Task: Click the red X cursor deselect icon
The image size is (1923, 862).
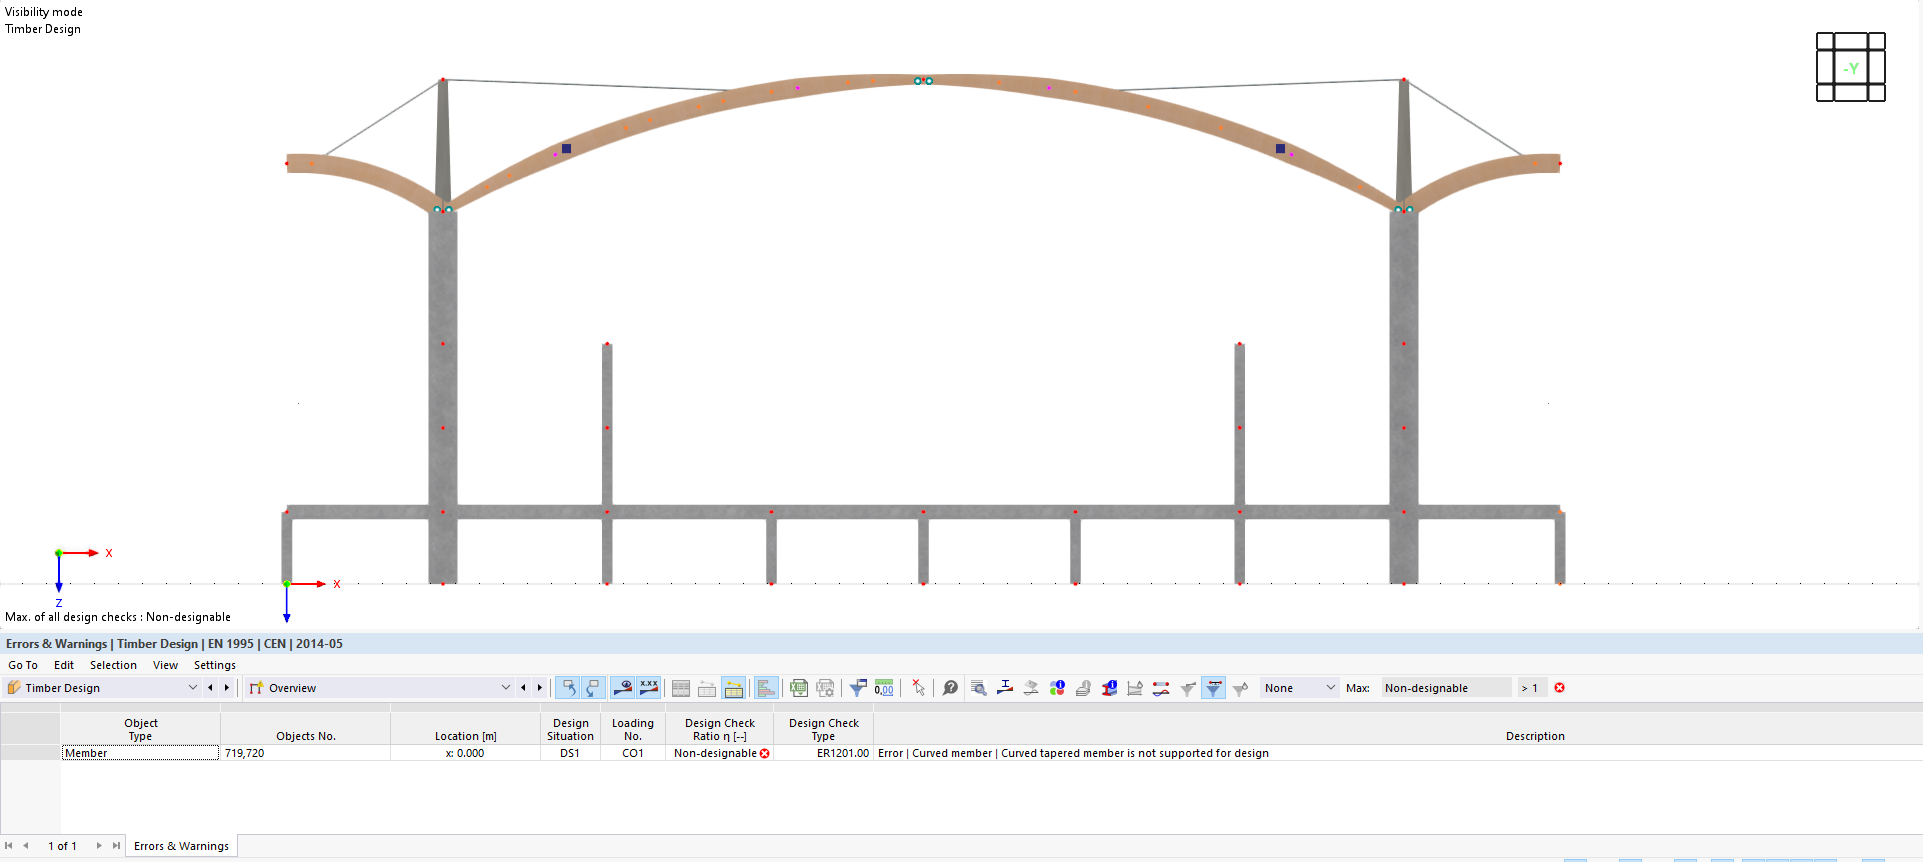Action: click(918, 688)
